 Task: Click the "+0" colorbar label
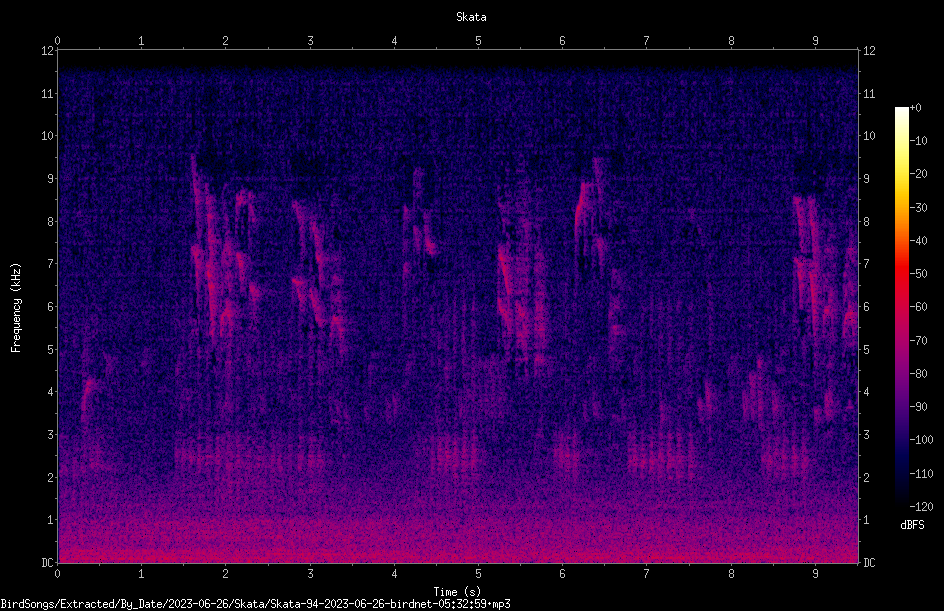coord(915,108)
